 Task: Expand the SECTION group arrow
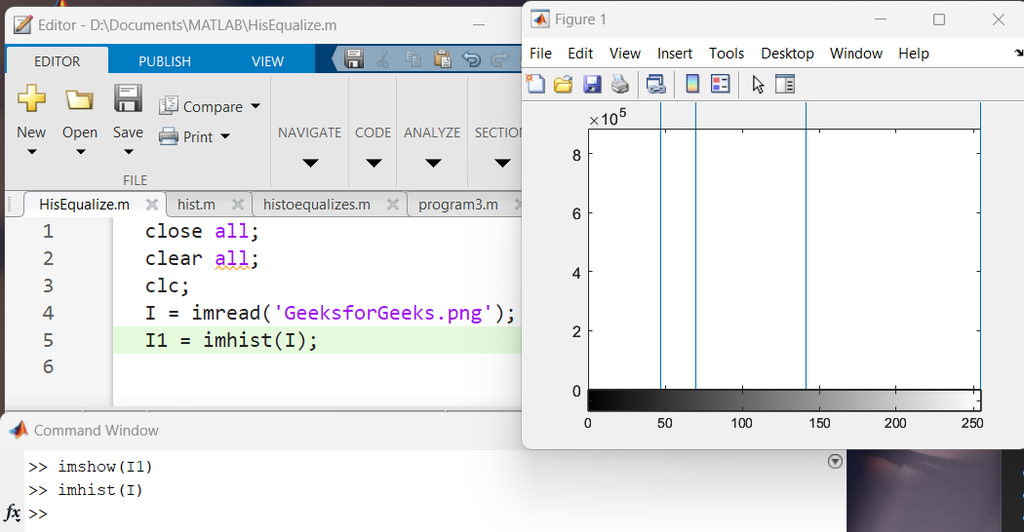tap(502, 163)
